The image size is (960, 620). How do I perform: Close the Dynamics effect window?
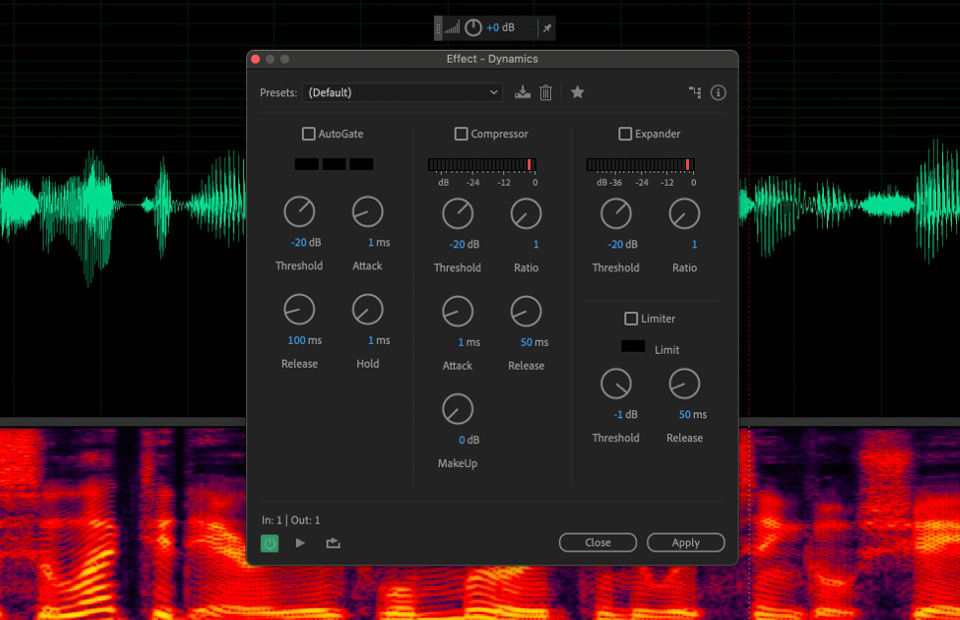[x=598, y=542]
